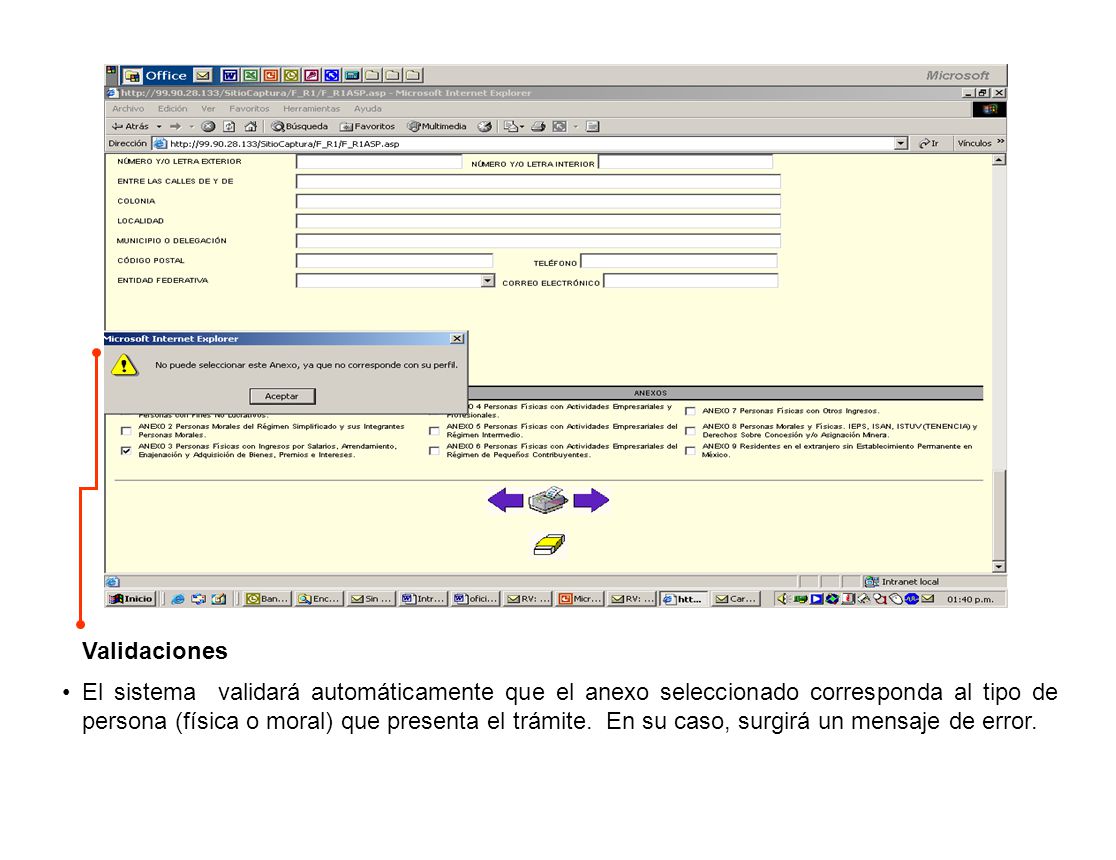1116x860 pixels.
Task: Open the mail dropdown icon on the IE toolbar
Action: [x=513, y=127]
